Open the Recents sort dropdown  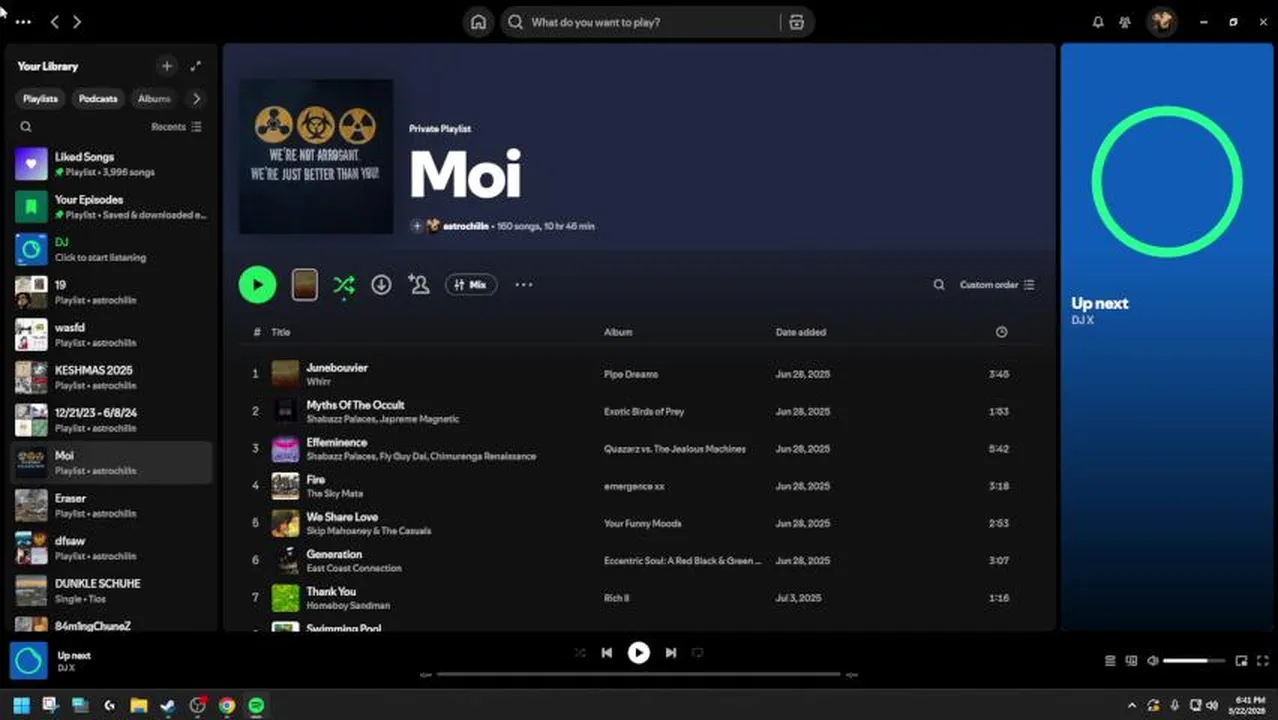coord(176,127)
